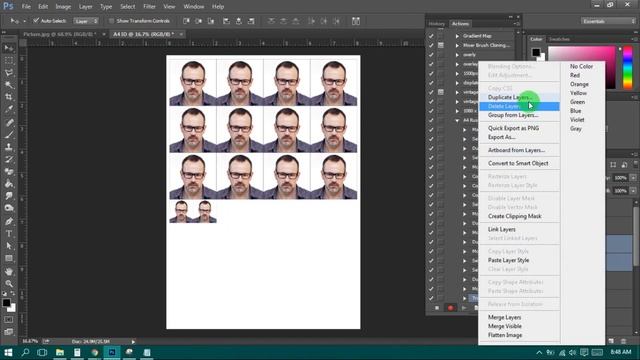
Task: Select the Horizontal Type tool
Action: 9,234
